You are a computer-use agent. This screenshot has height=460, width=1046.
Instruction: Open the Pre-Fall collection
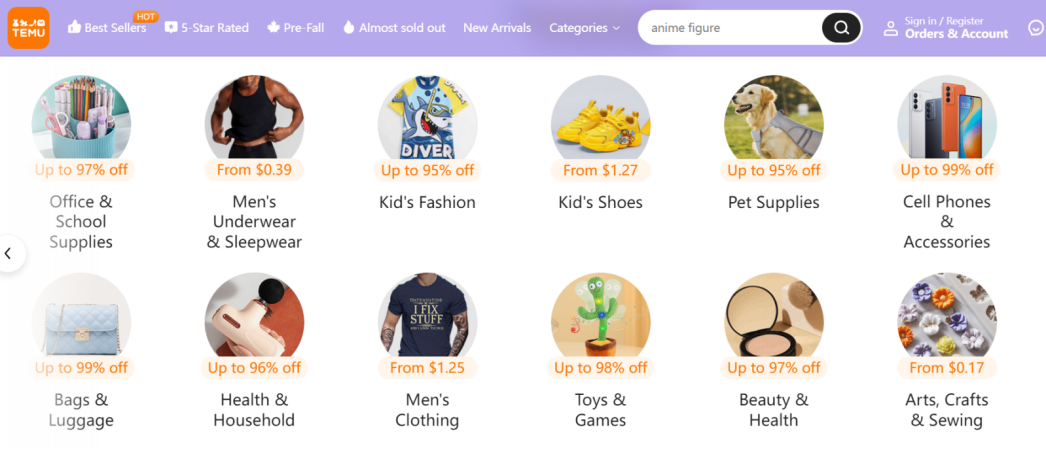tap(295, 28)
